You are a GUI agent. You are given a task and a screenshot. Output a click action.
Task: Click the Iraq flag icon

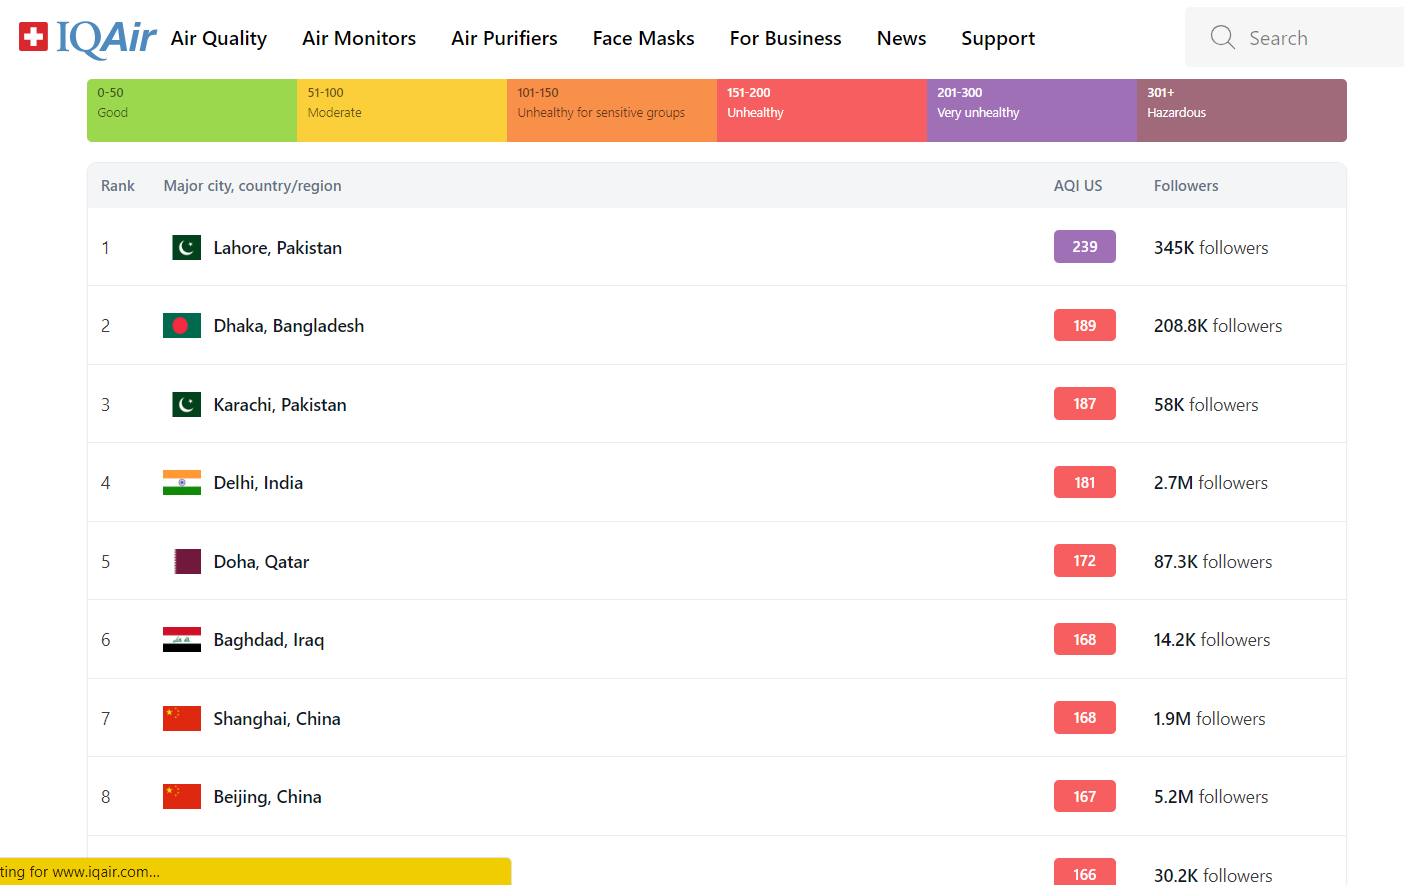[x=182, y=640]
